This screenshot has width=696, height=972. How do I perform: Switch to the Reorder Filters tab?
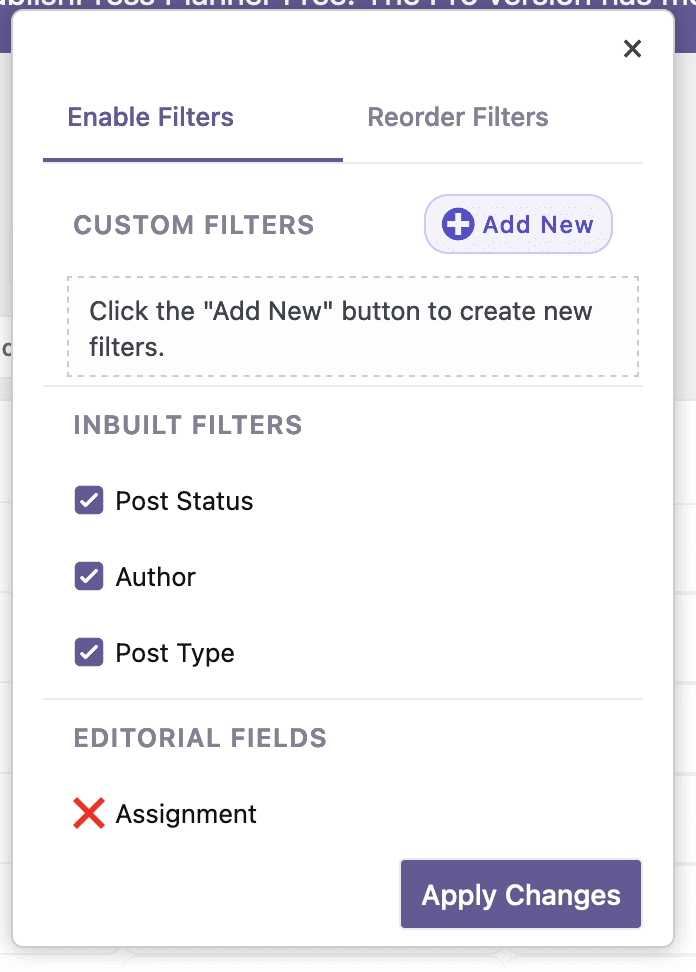tap(458, 117)
